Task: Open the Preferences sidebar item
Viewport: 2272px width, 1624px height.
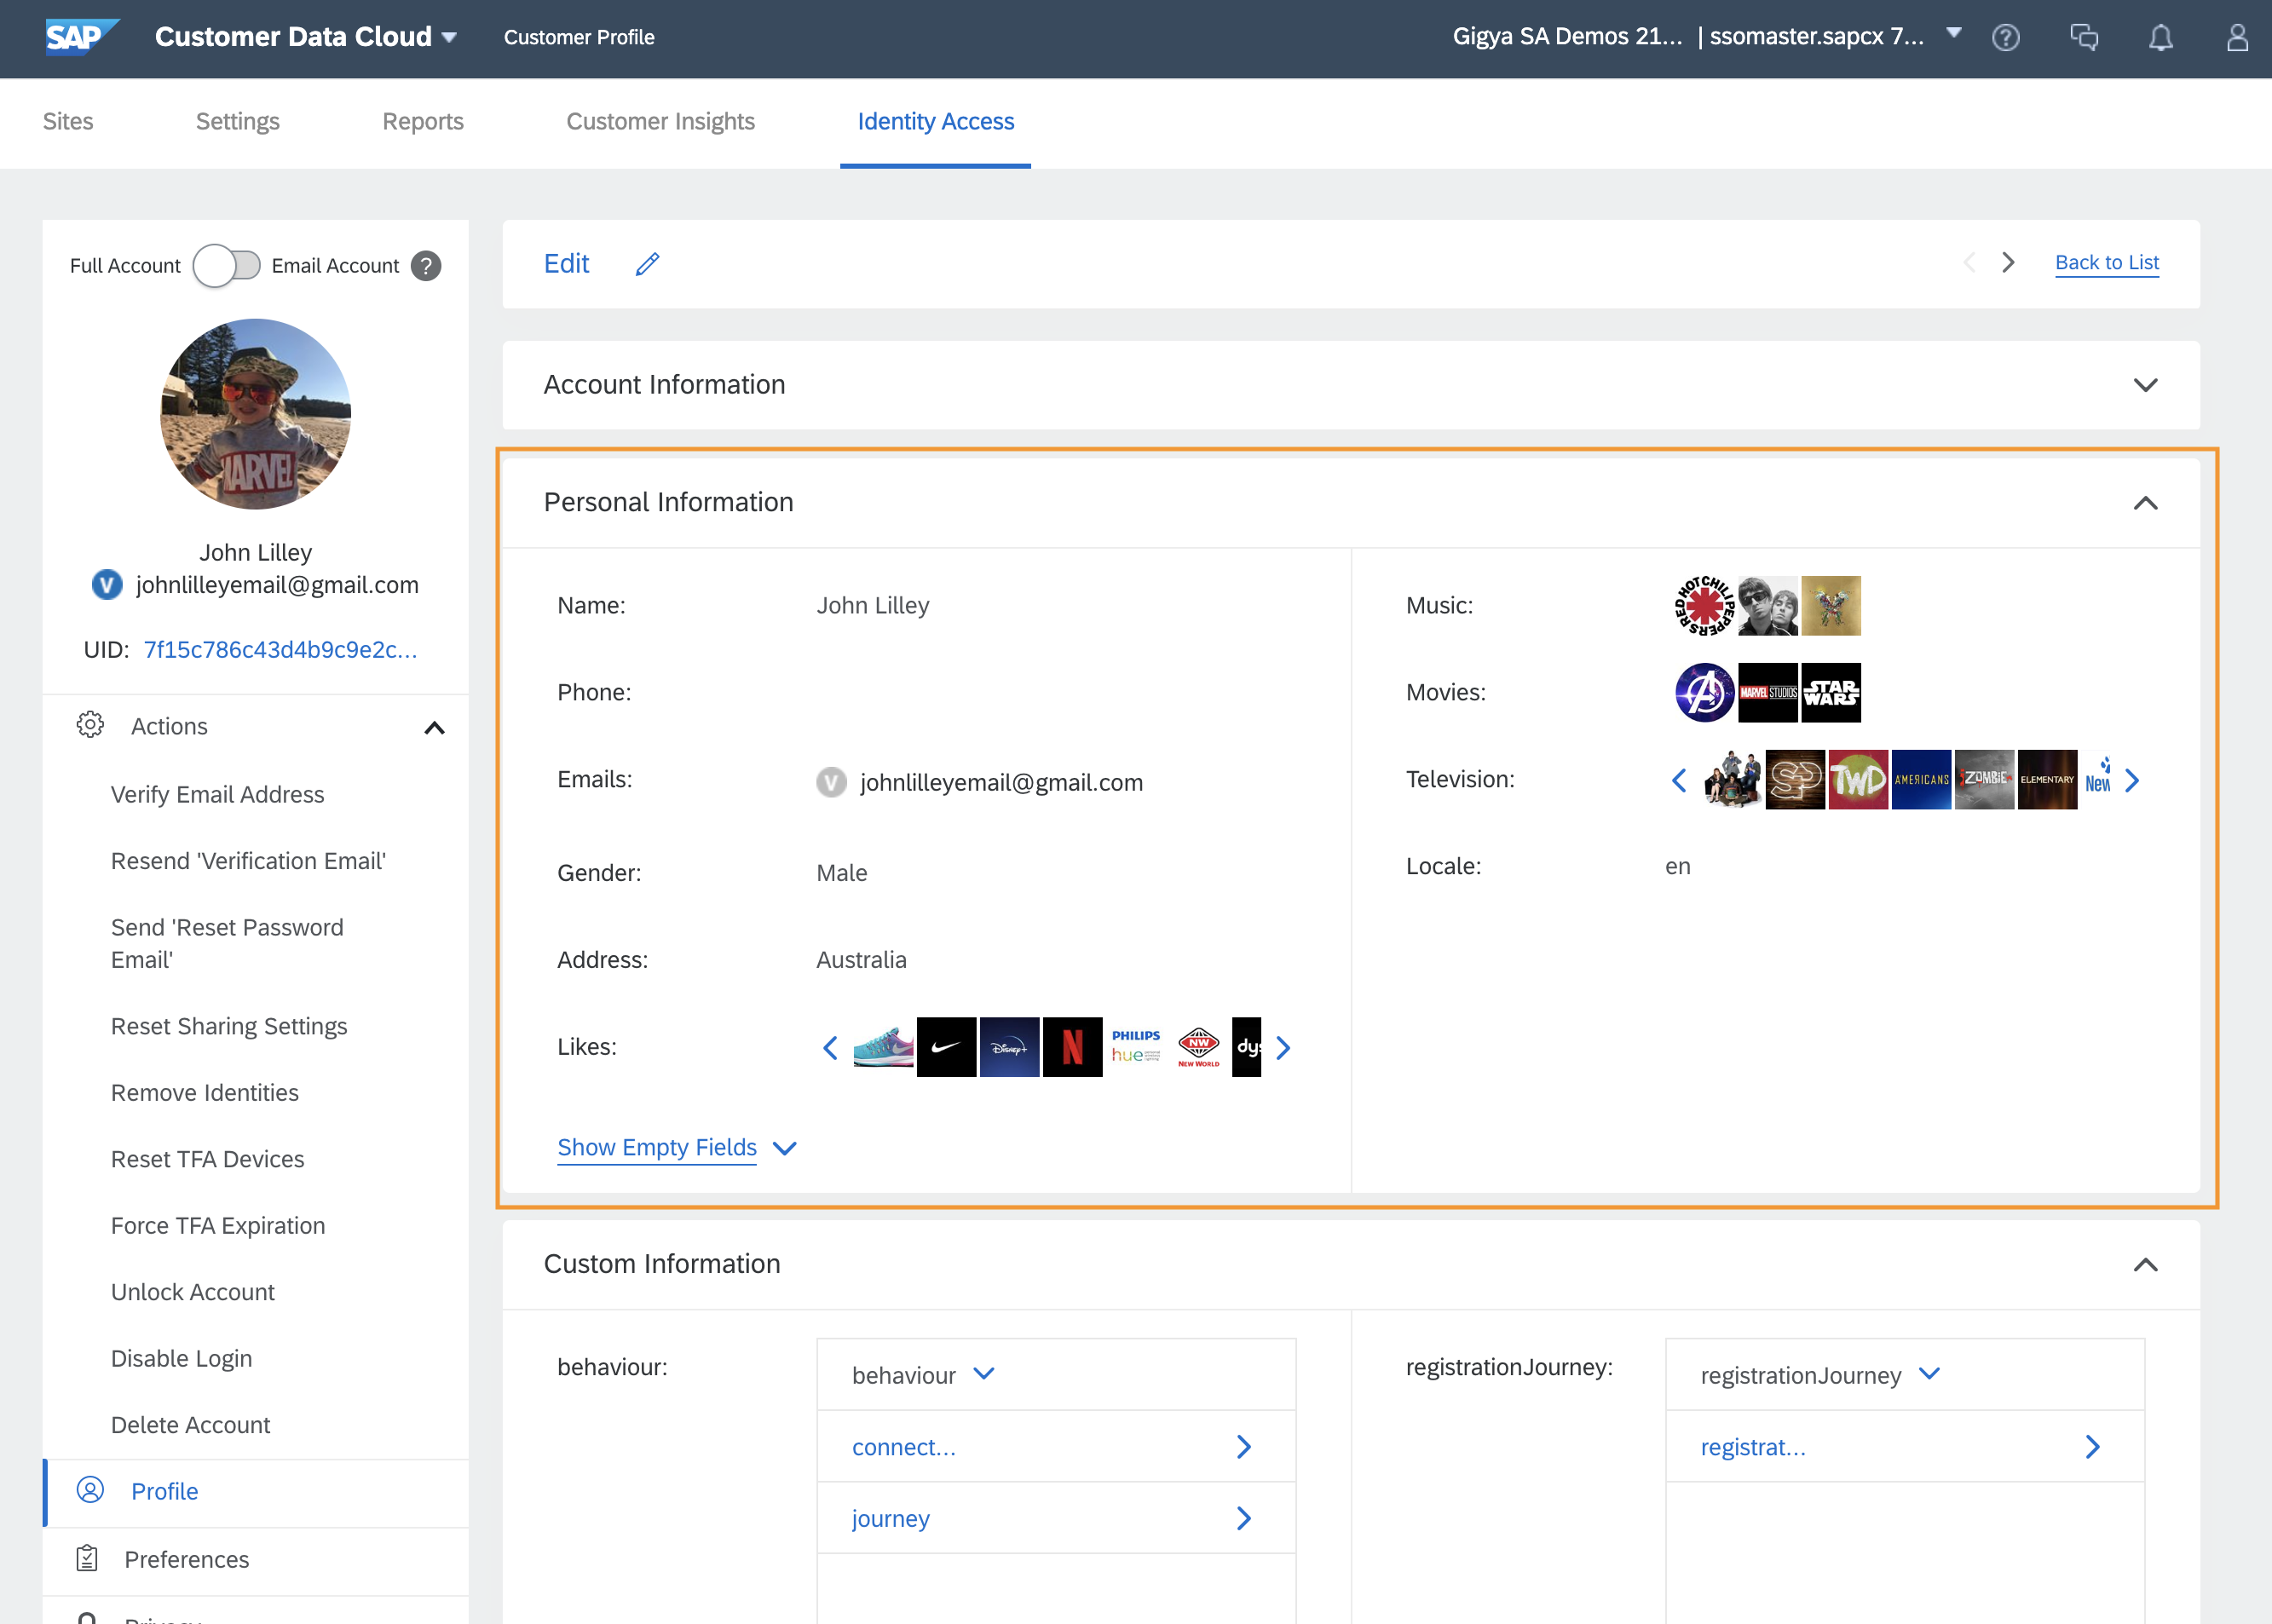Action: click(186, 1559)
